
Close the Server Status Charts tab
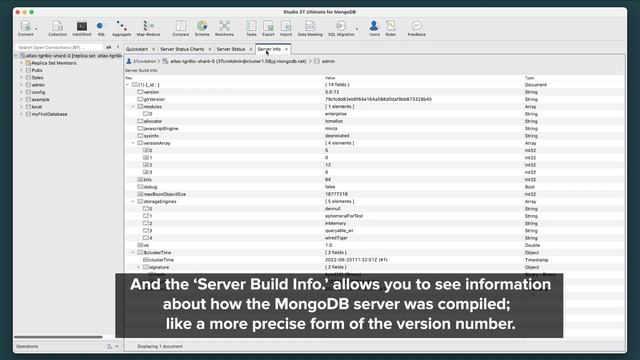[x=210, y=49]
